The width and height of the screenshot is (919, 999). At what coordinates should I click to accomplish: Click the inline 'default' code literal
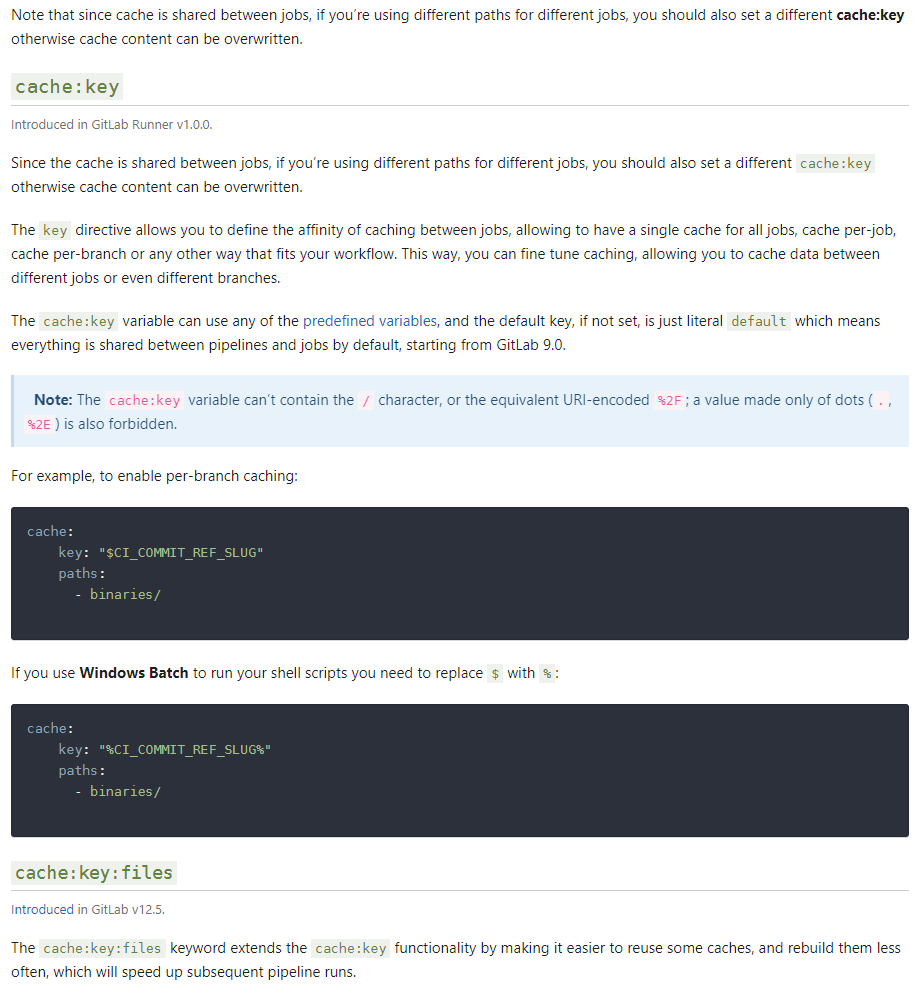758,321
